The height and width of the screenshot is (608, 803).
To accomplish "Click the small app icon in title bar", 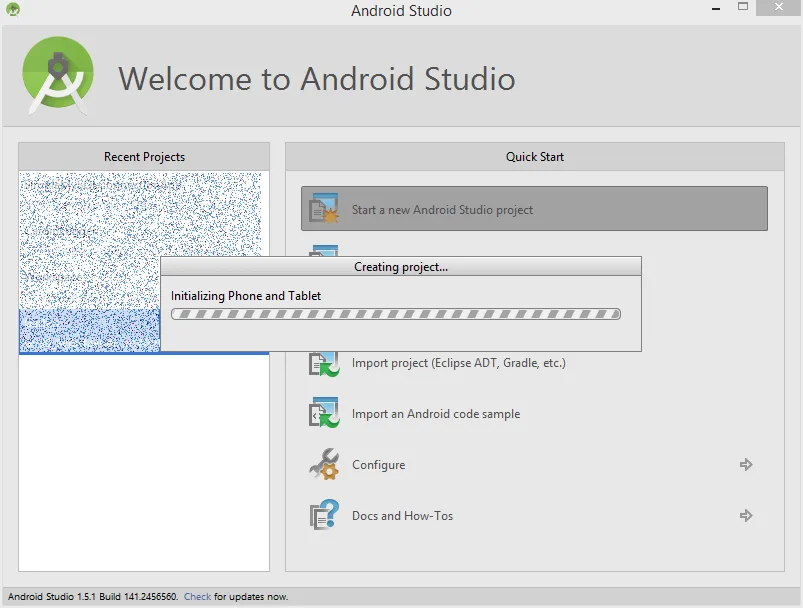I will point(12,10).
